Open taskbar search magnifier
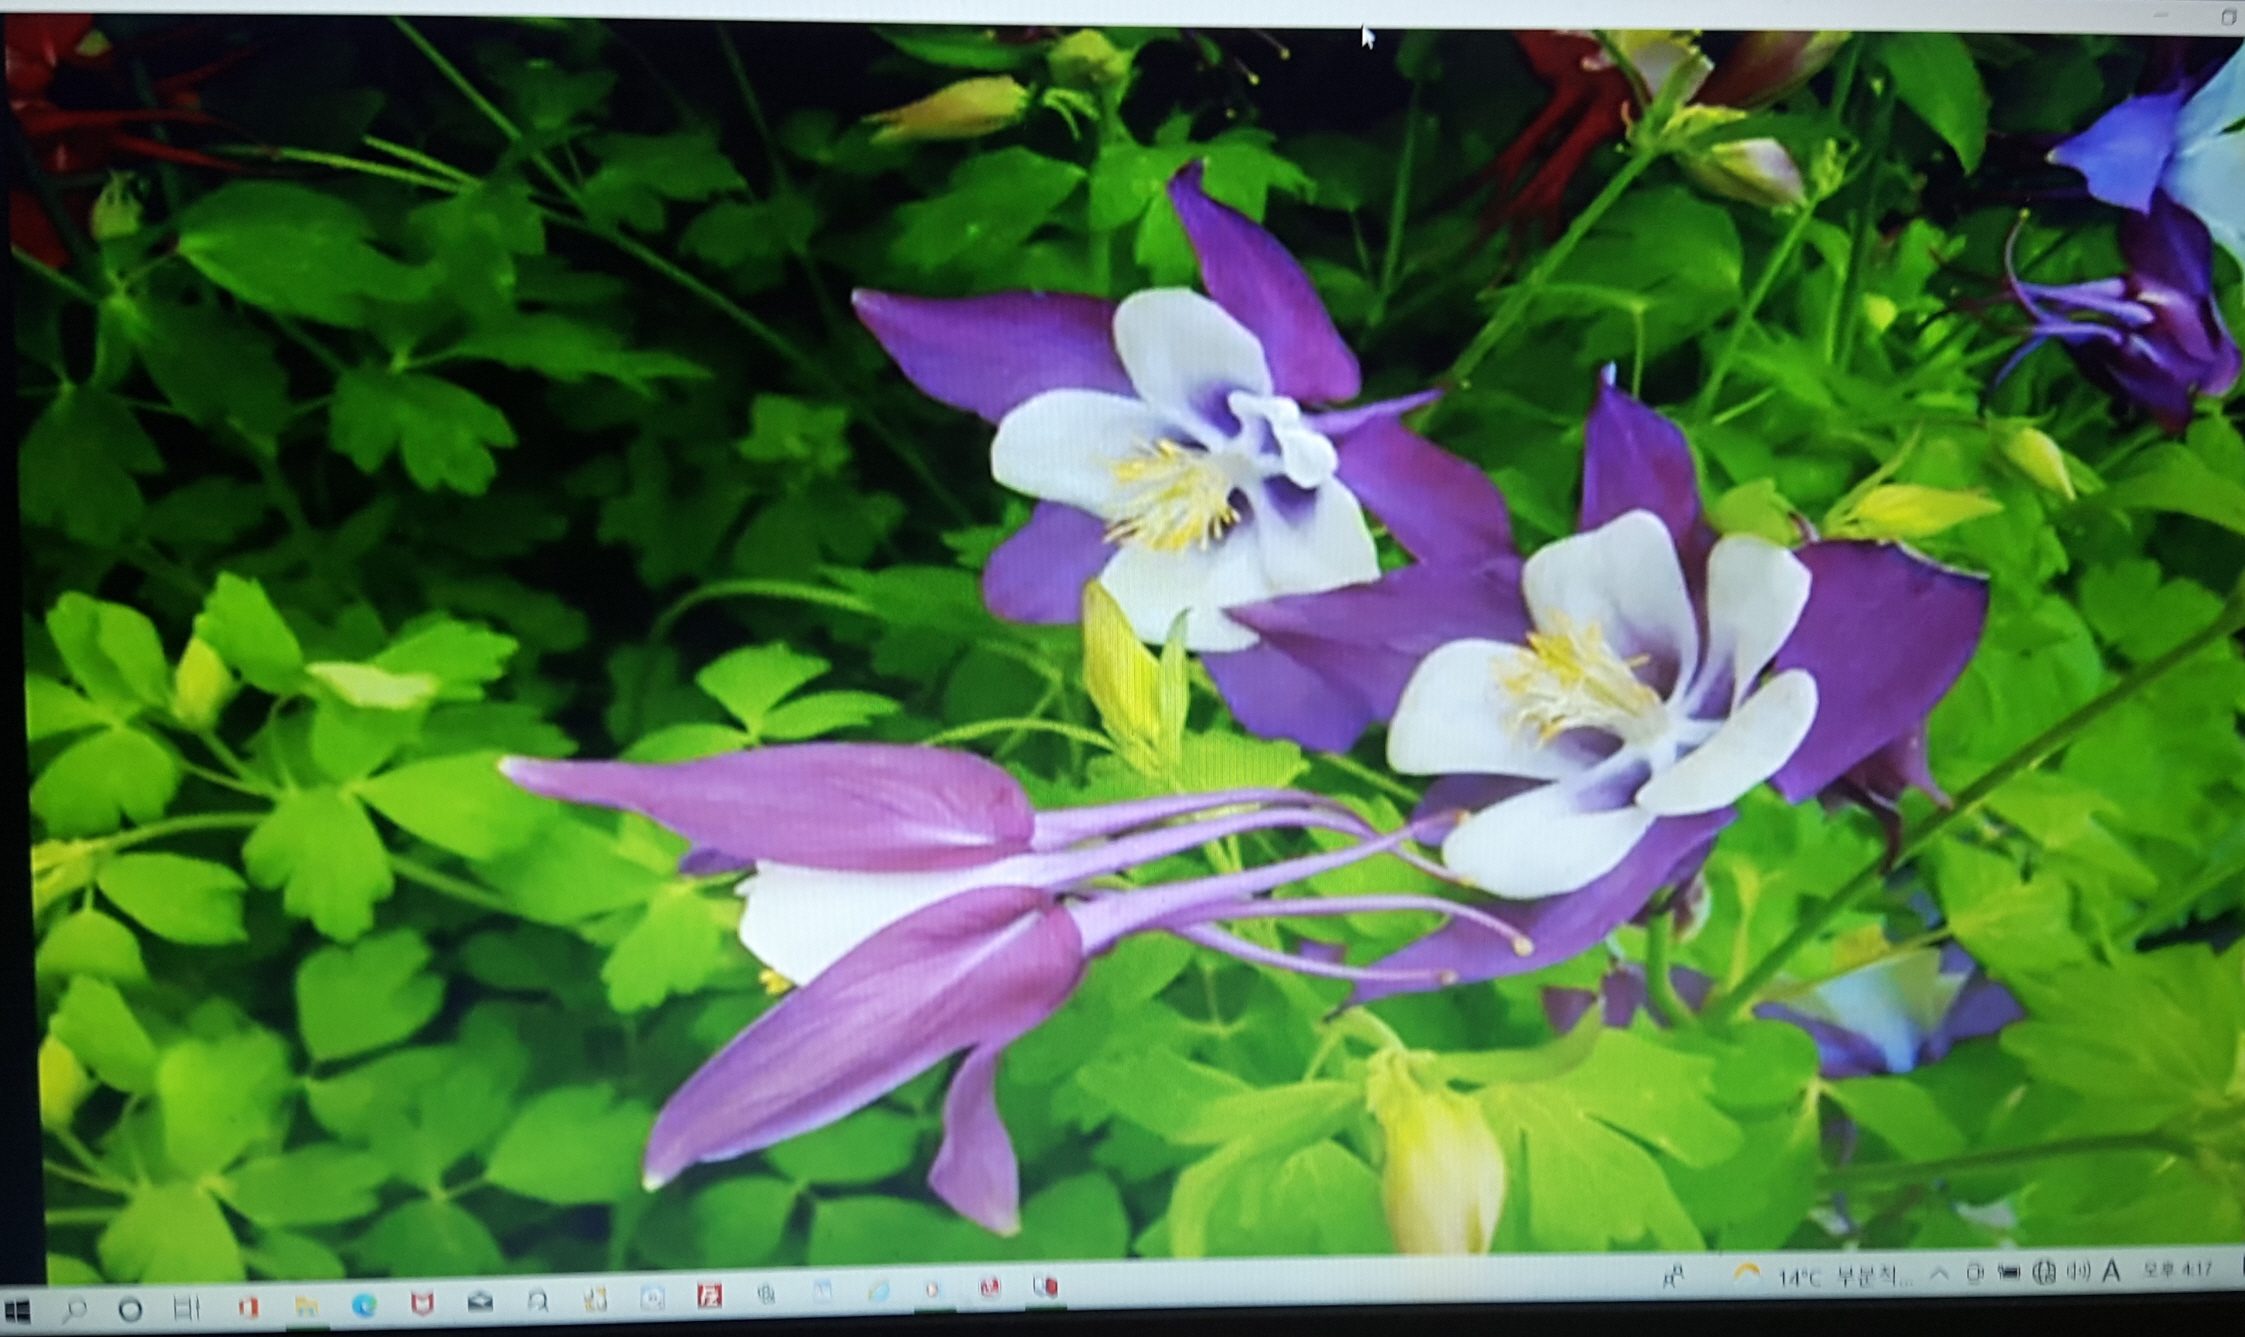 (74, 1309)
